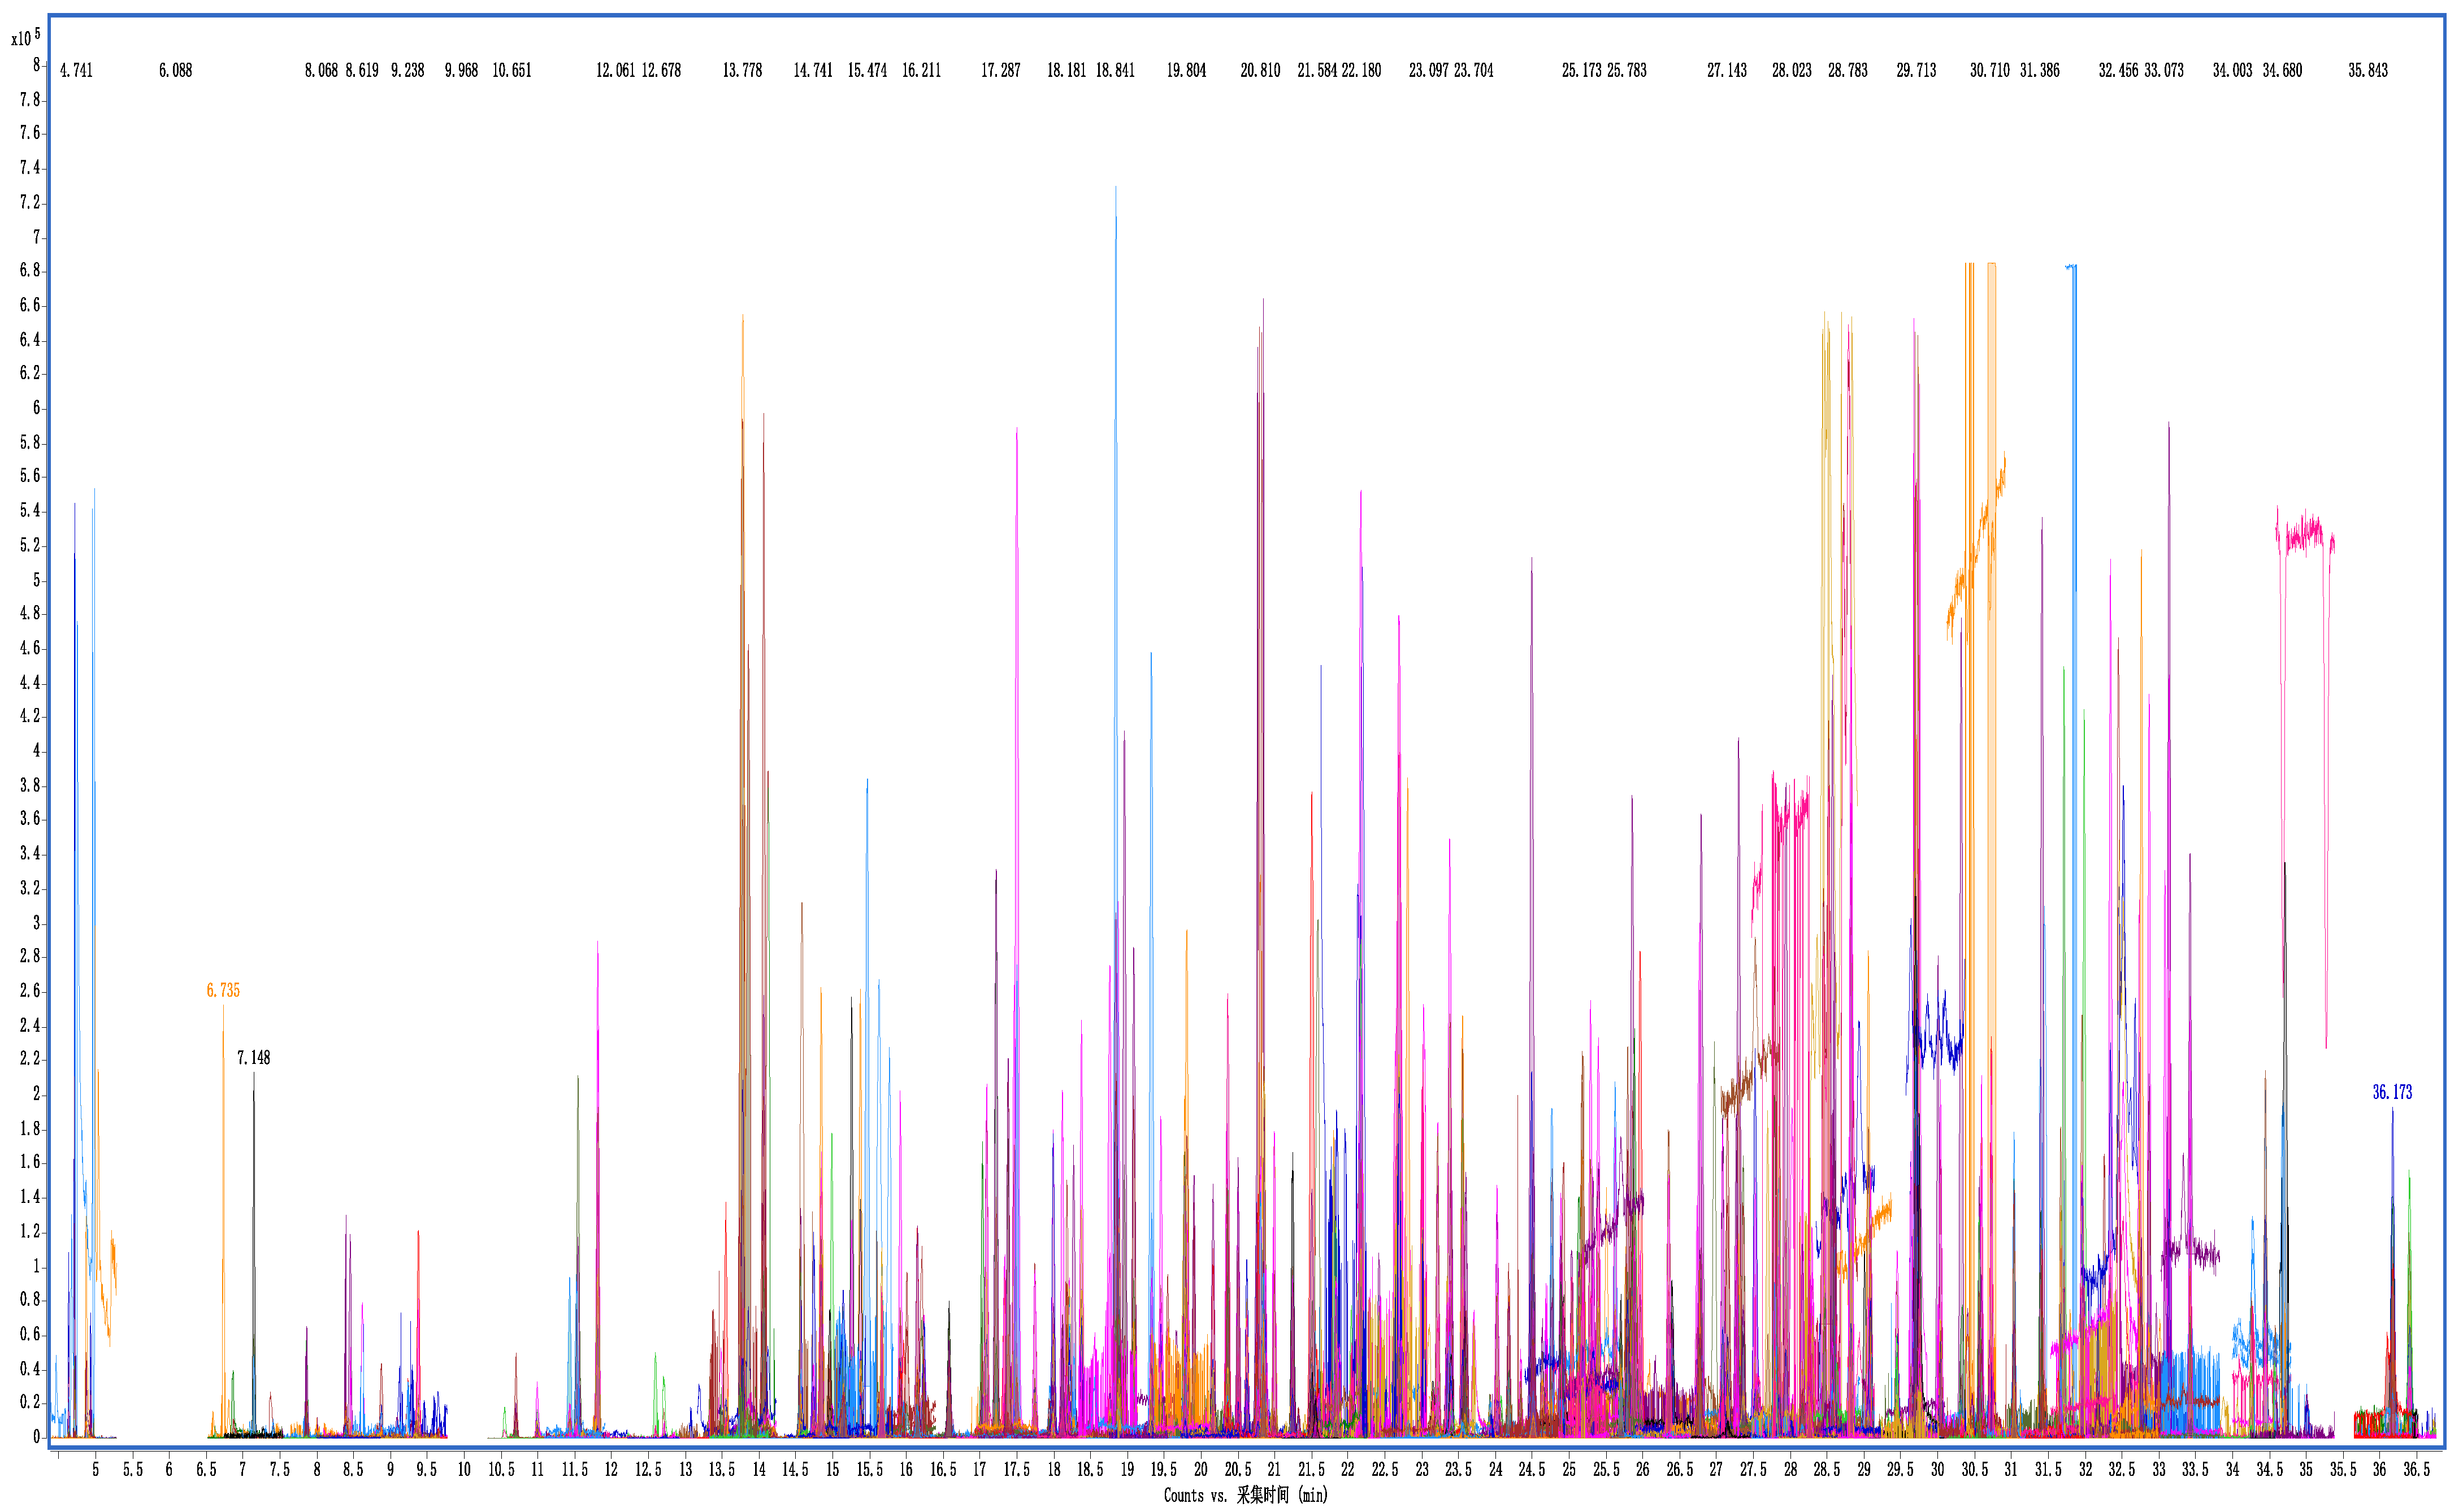Select the 6.088 retention time label
Screen dimensions: 2463x1512
(x=175, y=70)
